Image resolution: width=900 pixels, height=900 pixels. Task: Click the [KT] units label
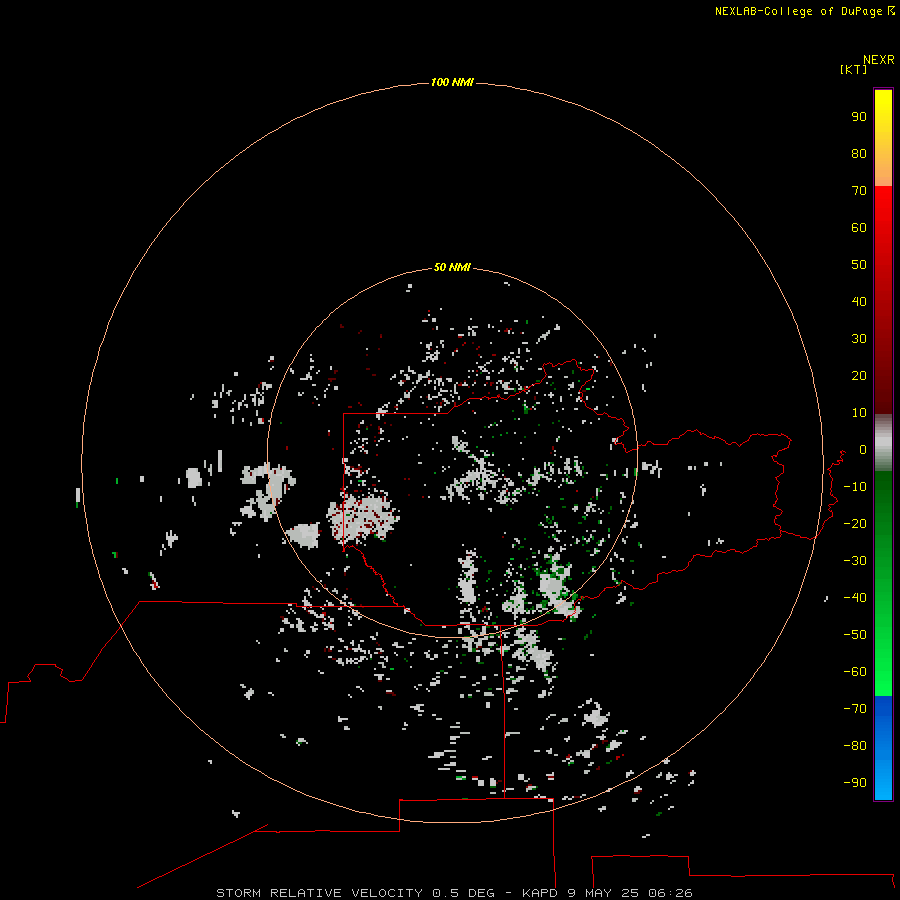tap(854, 69)
